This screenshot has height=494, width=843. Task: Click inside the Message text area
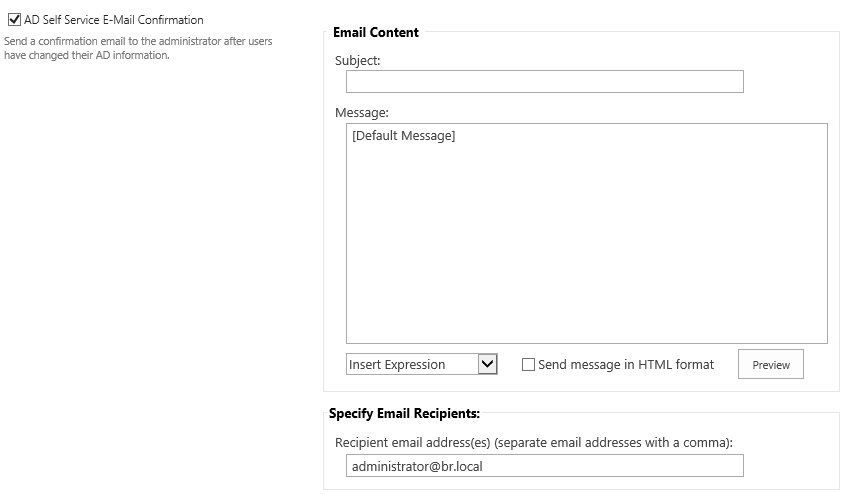coord(587,233)
